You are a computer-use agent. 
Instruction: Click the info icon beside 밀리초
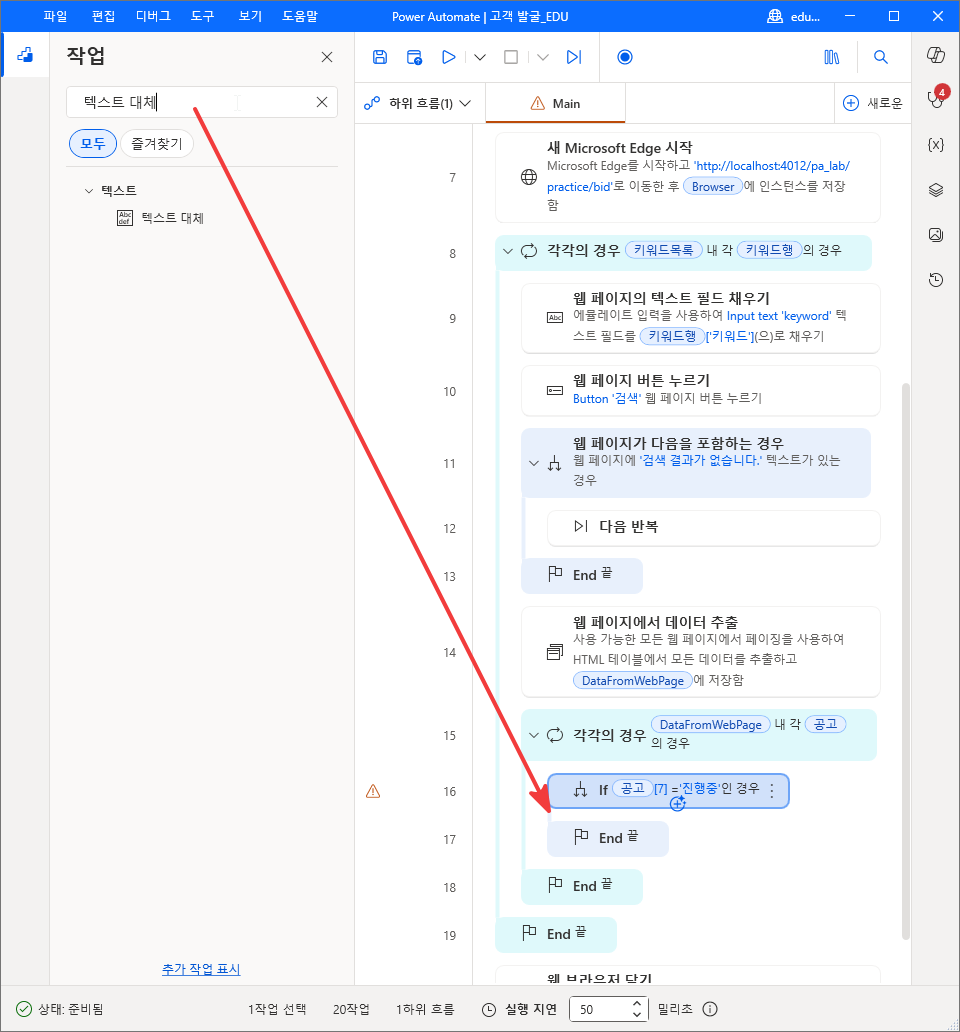pyautogui.click(x=710, y=1009)
